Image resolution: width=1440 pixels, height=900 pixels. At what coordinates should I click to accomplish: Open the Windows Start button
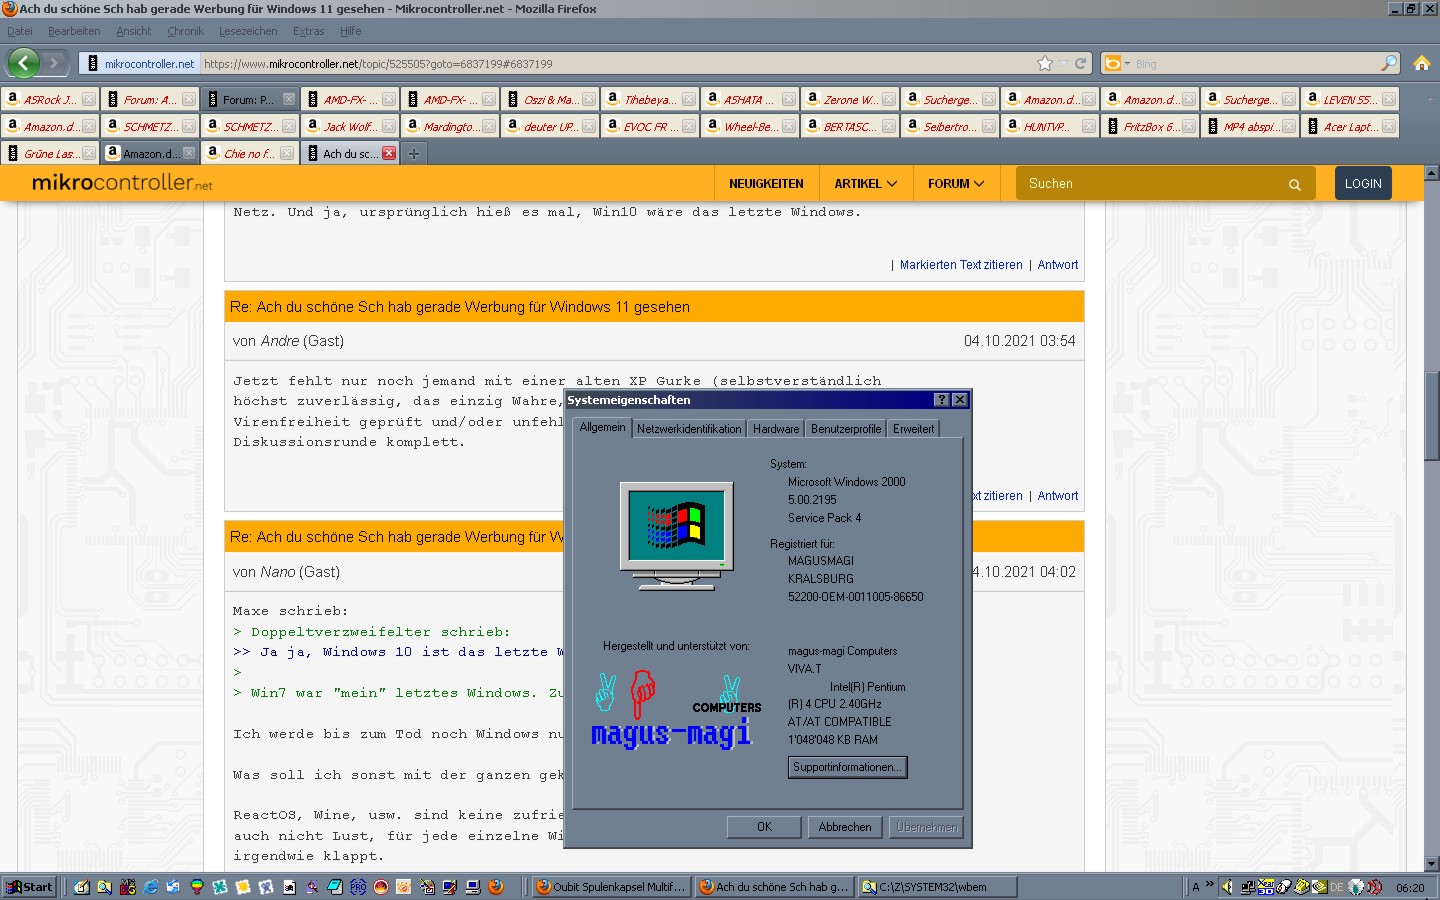tap(30, 887)
